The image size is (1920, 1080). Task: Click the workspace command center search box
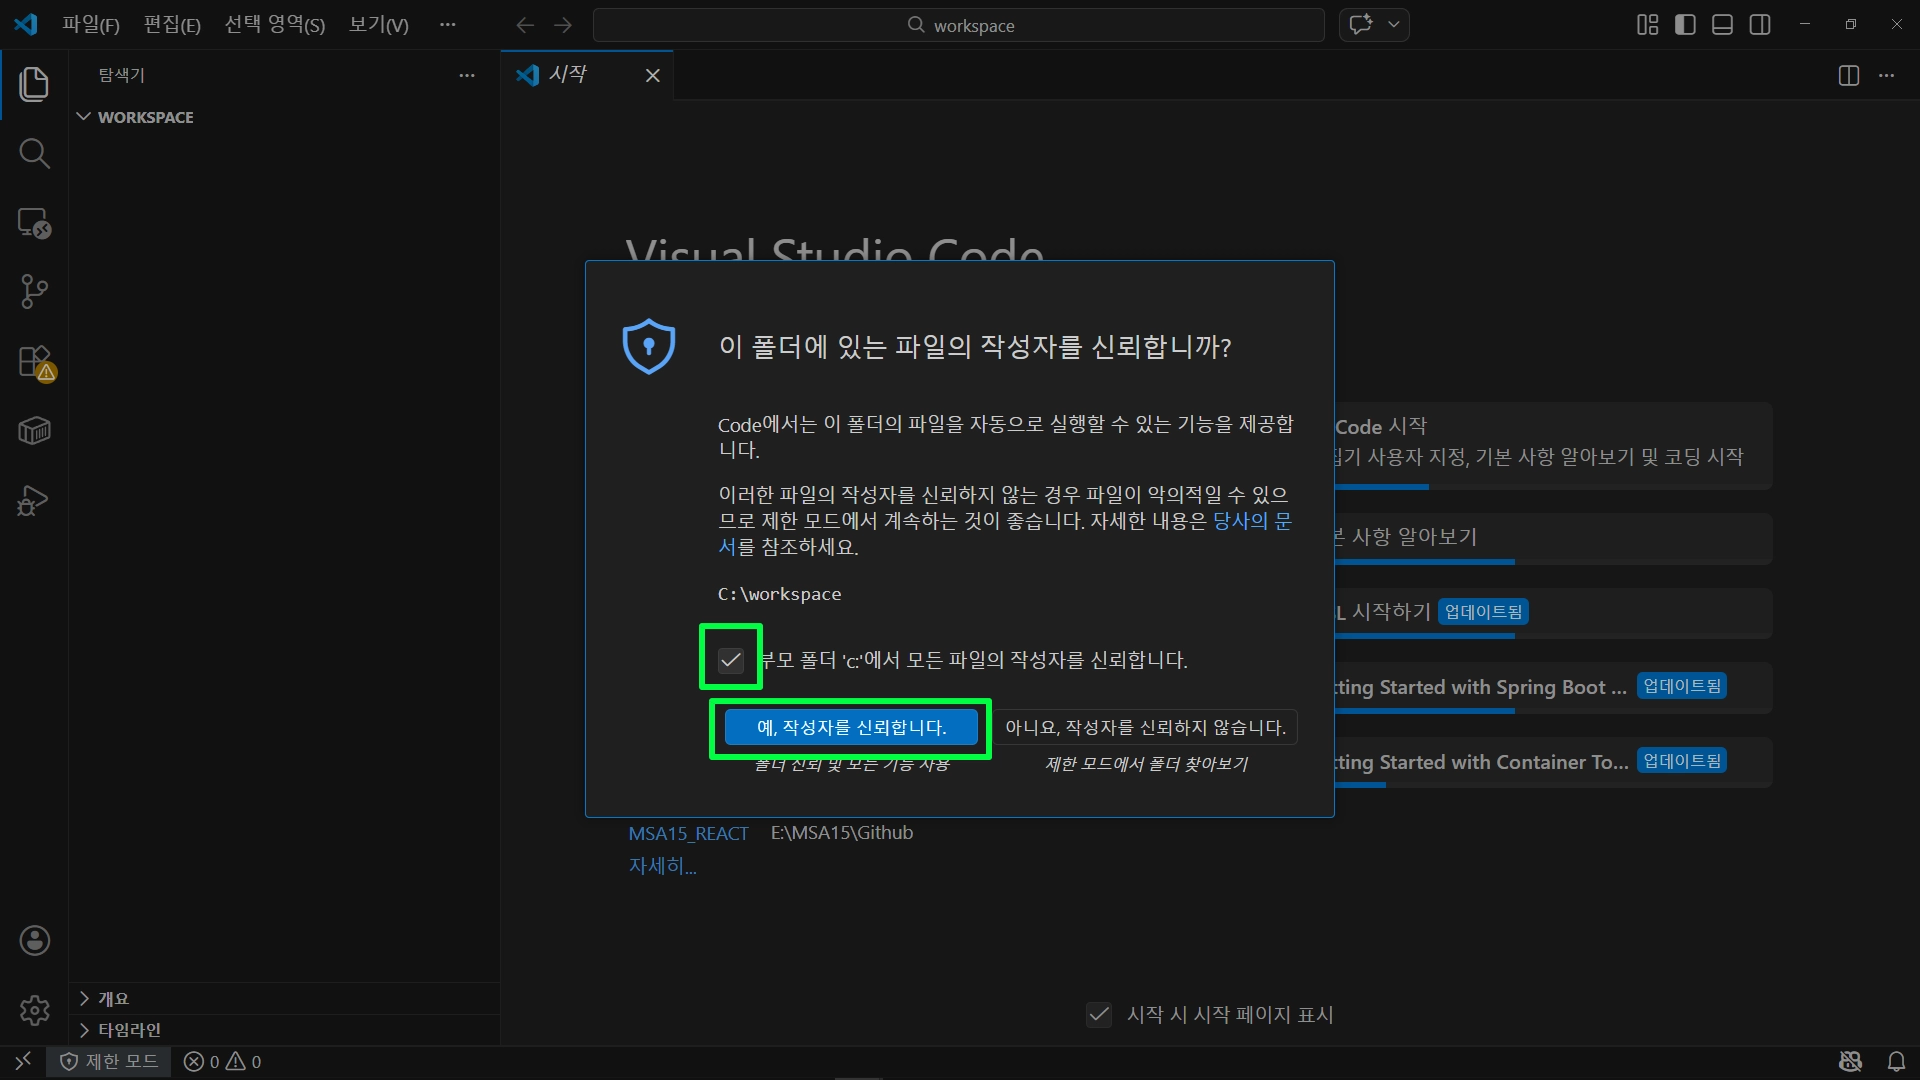click(x=958, y=25)
